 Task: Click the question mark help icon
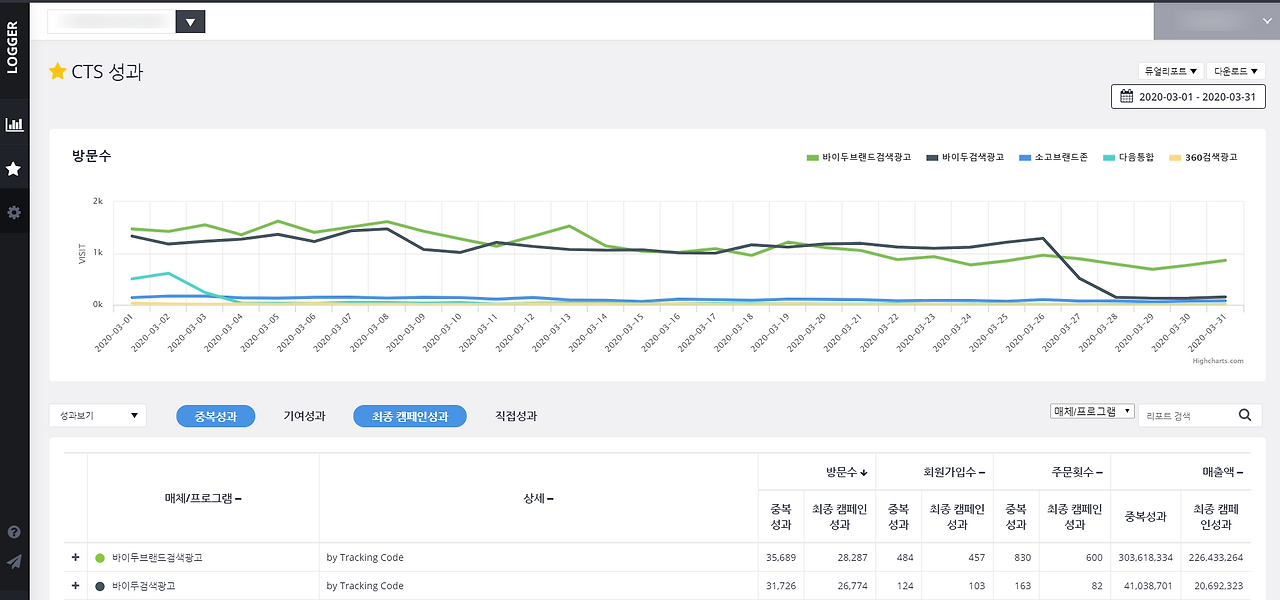pyautogui.click(x=14, y=532)
